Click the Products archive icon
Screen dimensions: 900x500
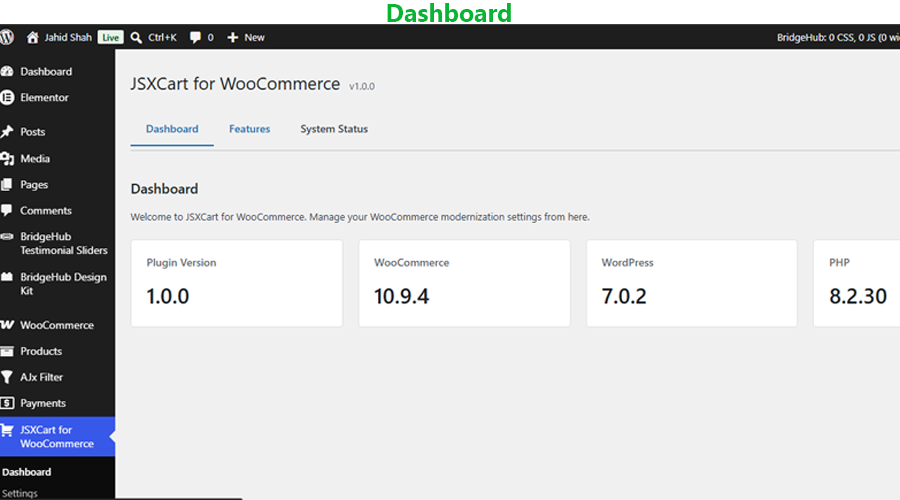pyautogui.click(x=7, y=351)
